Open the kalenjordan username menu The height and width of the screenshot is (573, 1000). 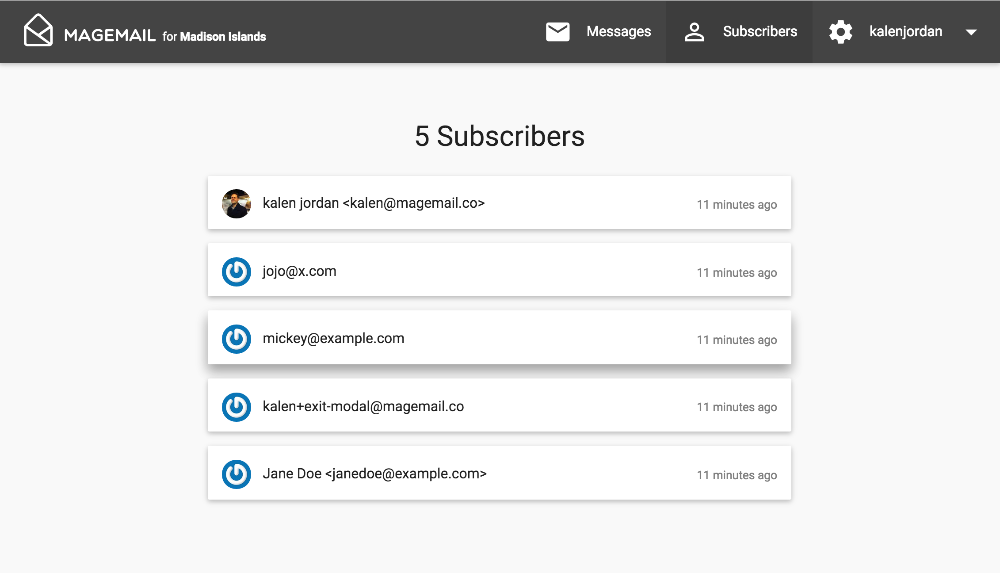coord(905,32)
